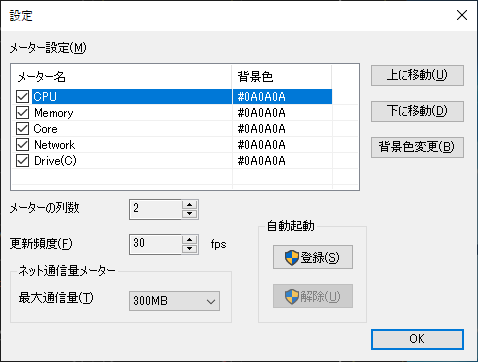Click the Memory background color #0A0A0A cell
Image resolution: width=478 pixels, height=362 pixels.
pos(282,113)
